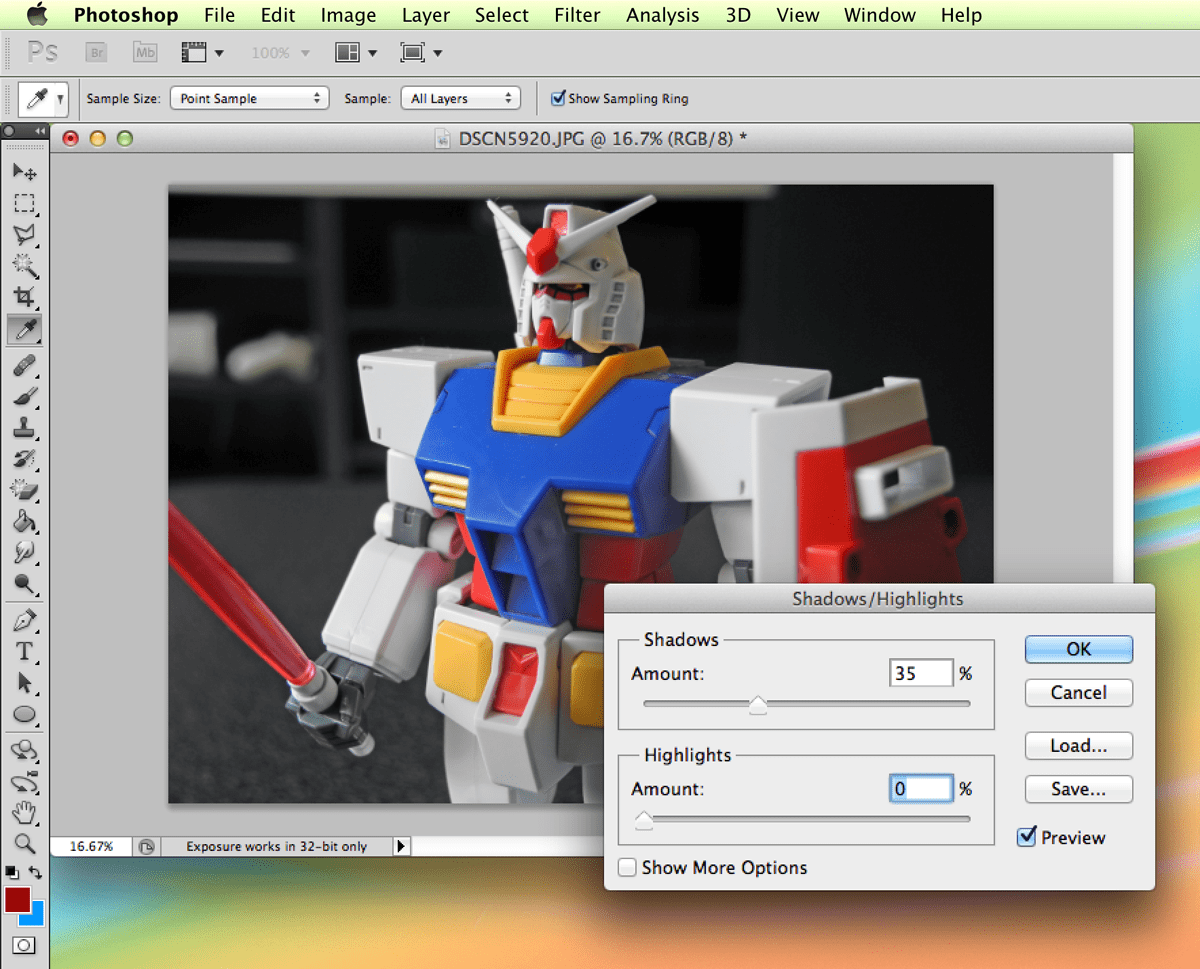Open the Layer menu

pos(425,15)
